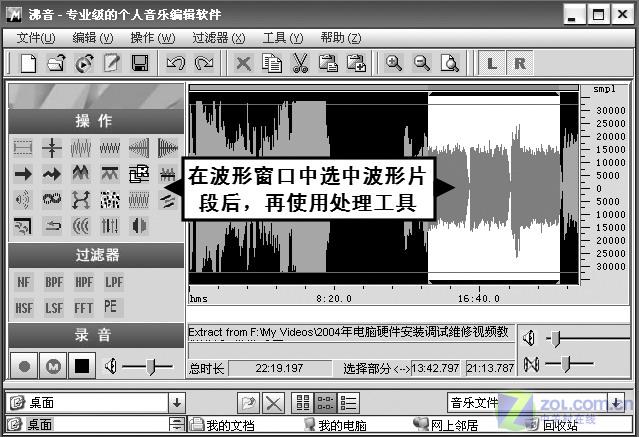Open the 工具(Y) menu
Image resolution: width=639 pixels, height=437 pixels.
pos(283,38)
